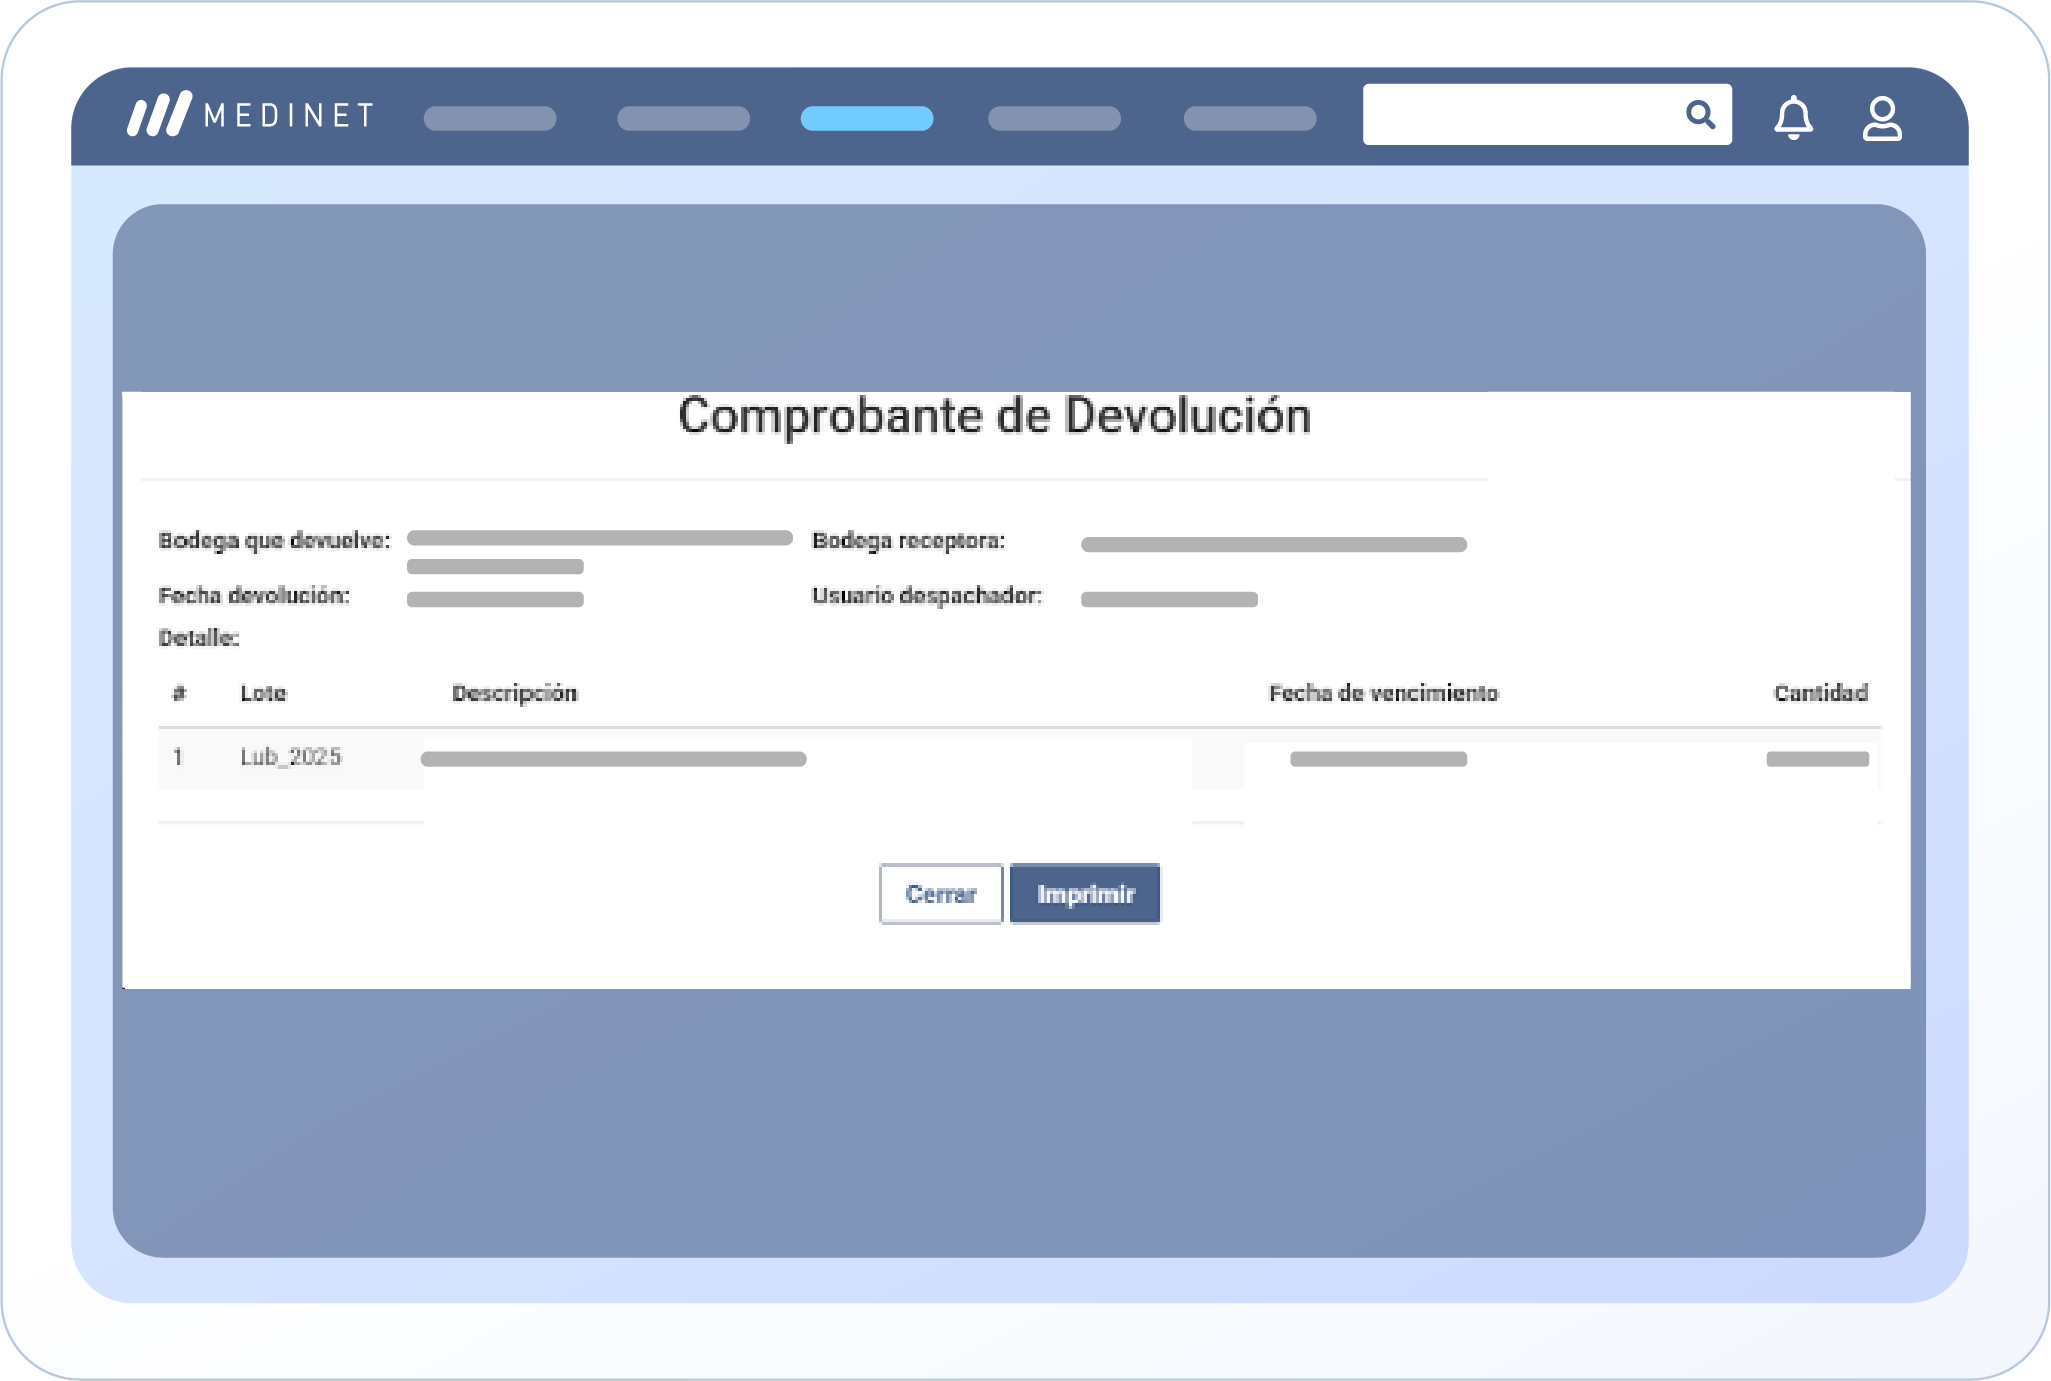Image resolution: width=2051 pixels, height=1381 pixels.
Task: Click the Lote column header
Action: click(263, 693)
